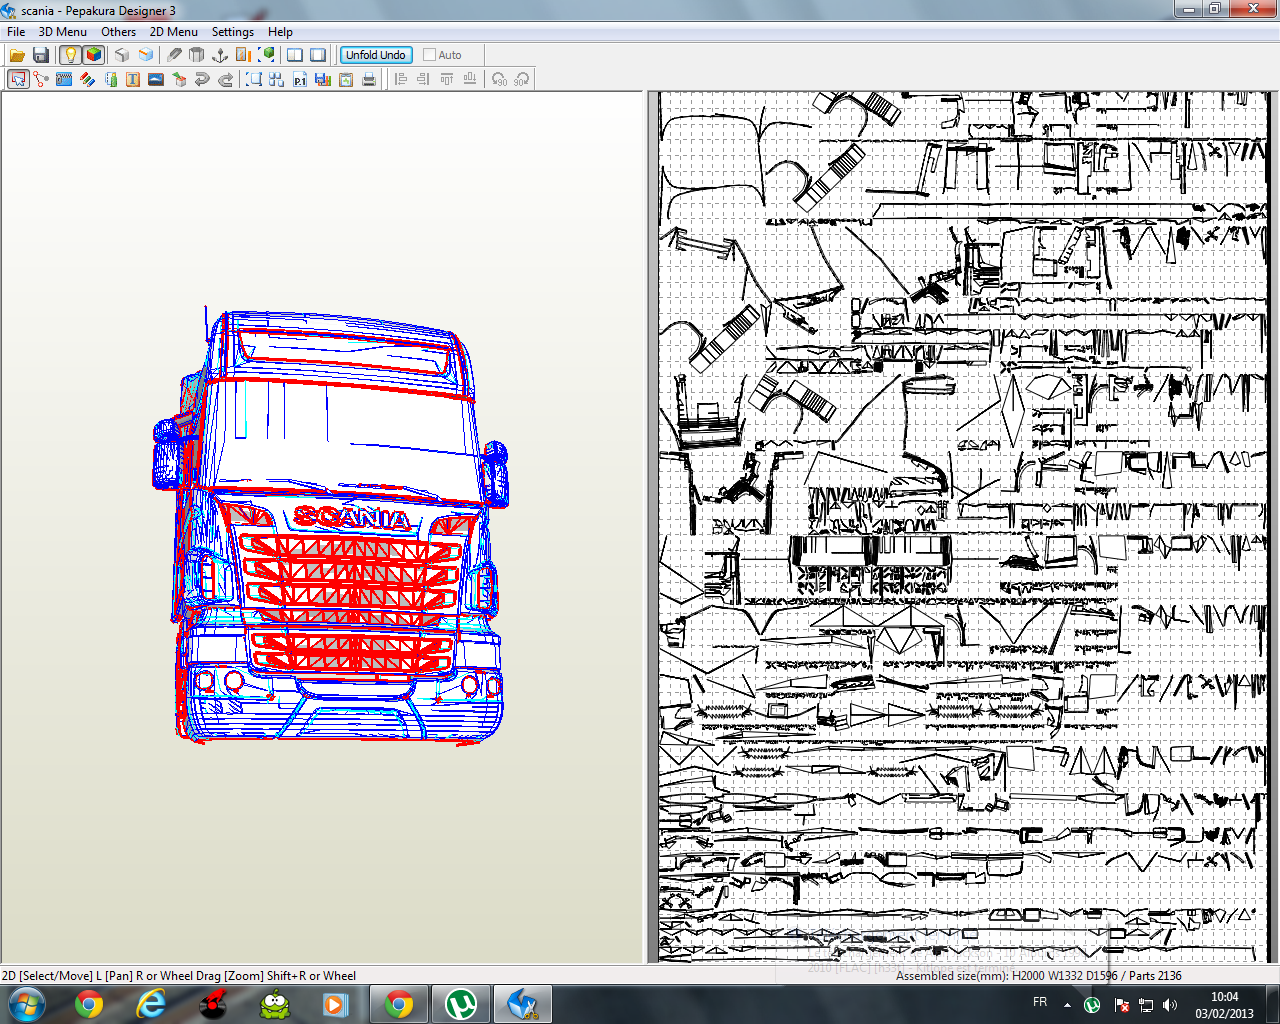Viewport: 1280px width, 1024px height.
Task: Select the Join/Disjoin Faces tool
Action: point(41,79)
